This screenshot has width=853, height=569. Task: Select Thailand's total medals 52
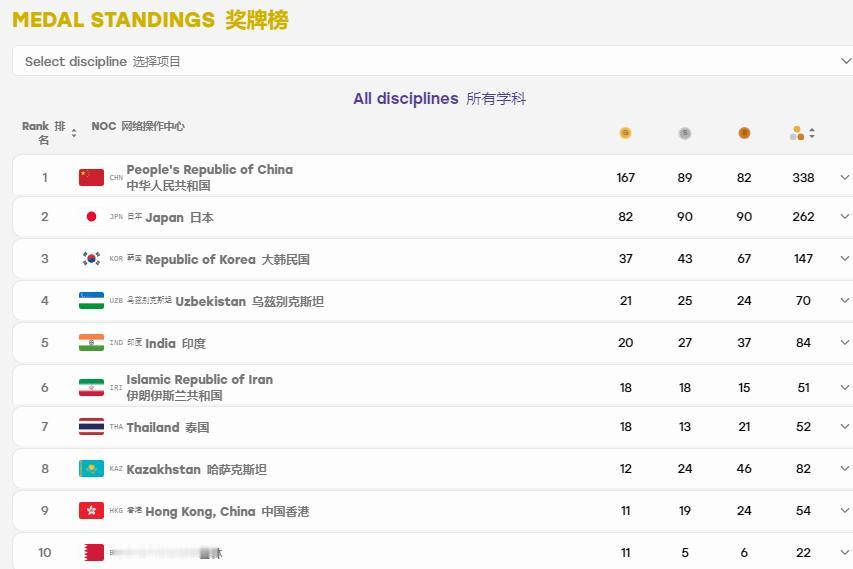(803, 427)
